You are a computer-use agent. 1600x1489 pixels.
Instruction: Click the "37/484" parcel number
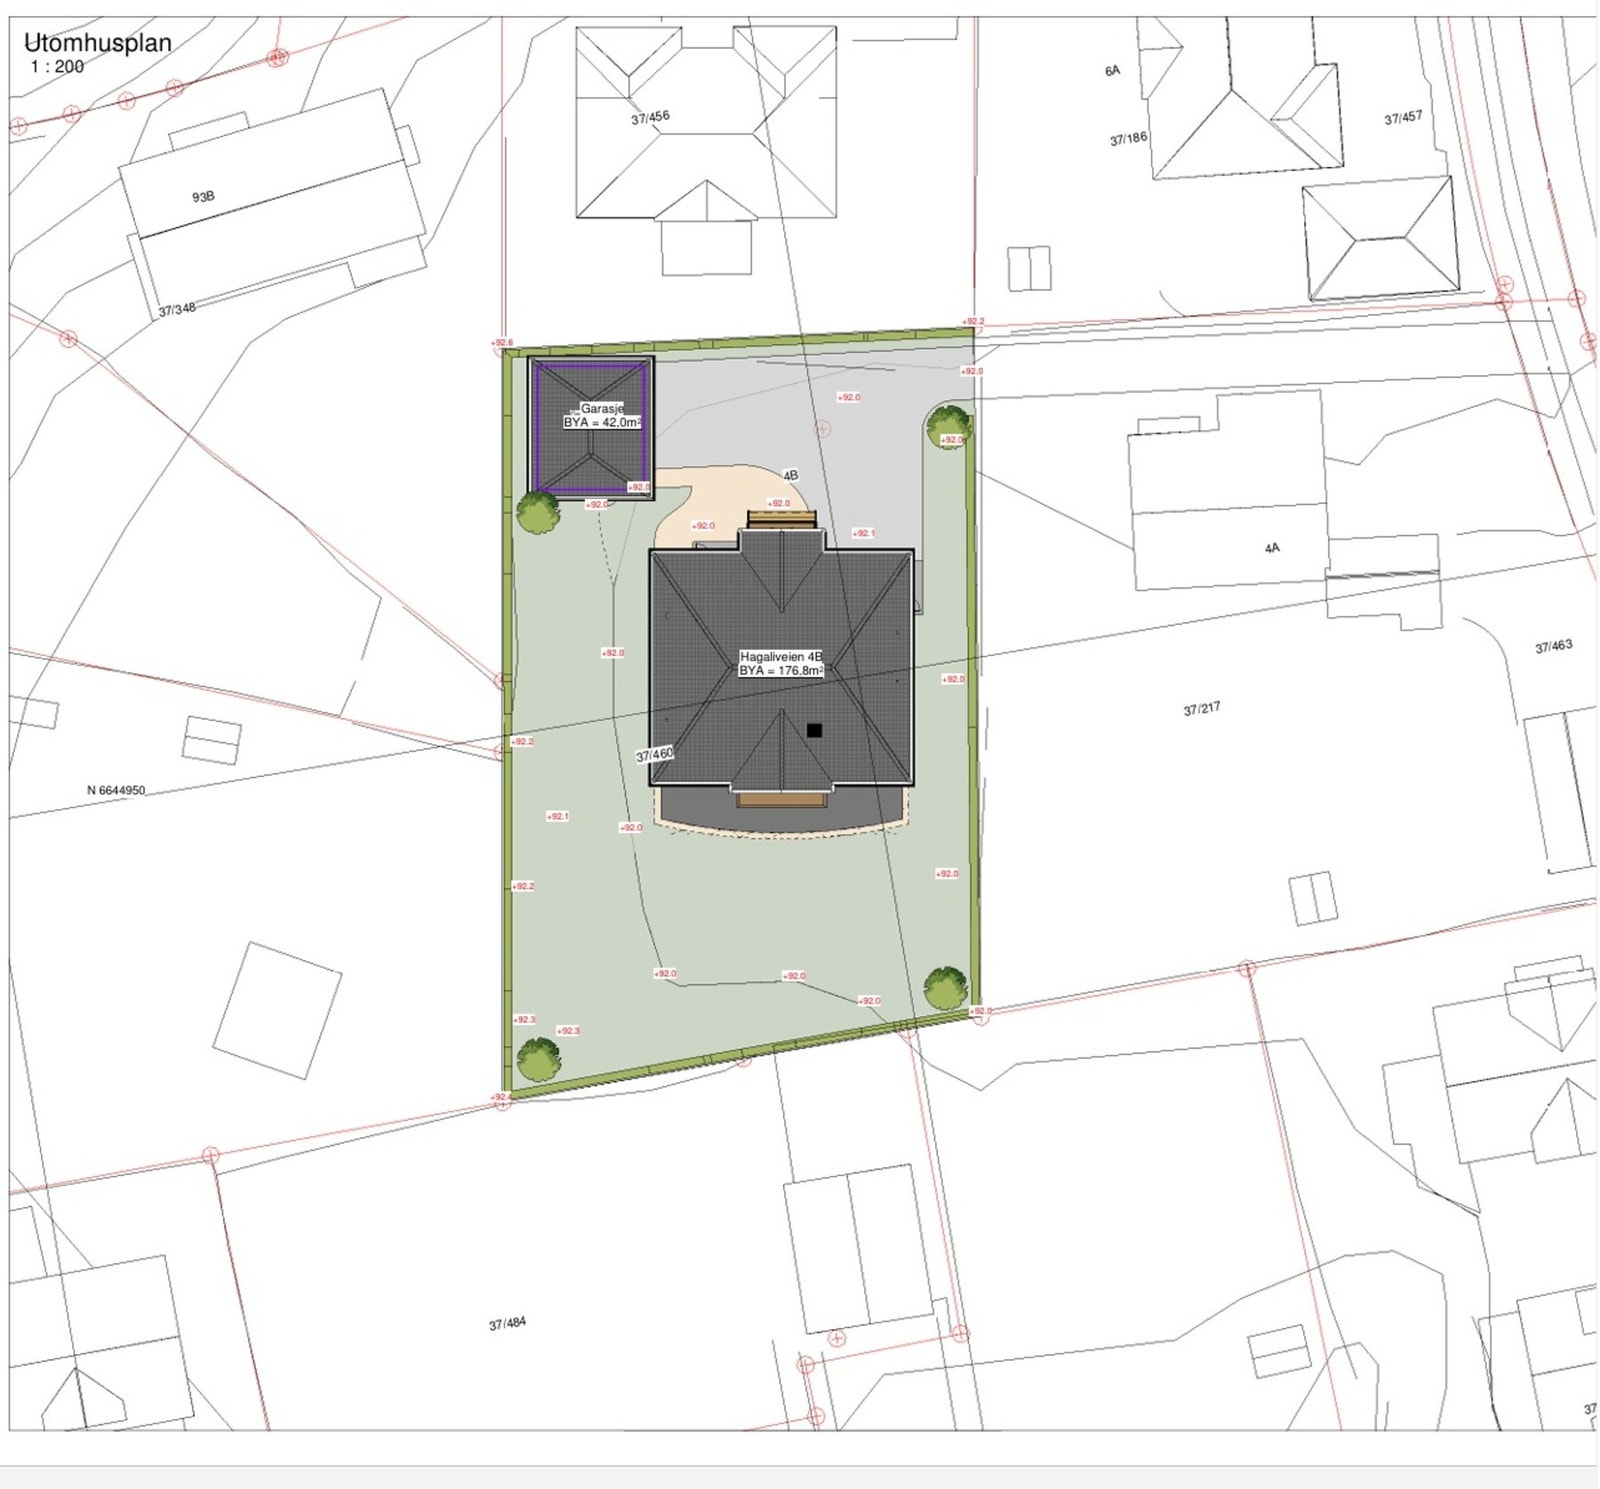[507, 1323]
